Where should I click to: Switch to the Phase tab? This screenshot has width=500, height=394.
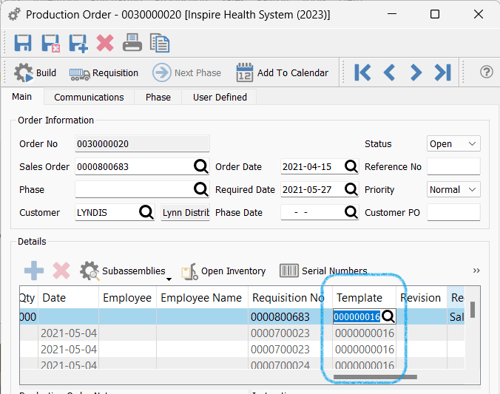(158, 97)
